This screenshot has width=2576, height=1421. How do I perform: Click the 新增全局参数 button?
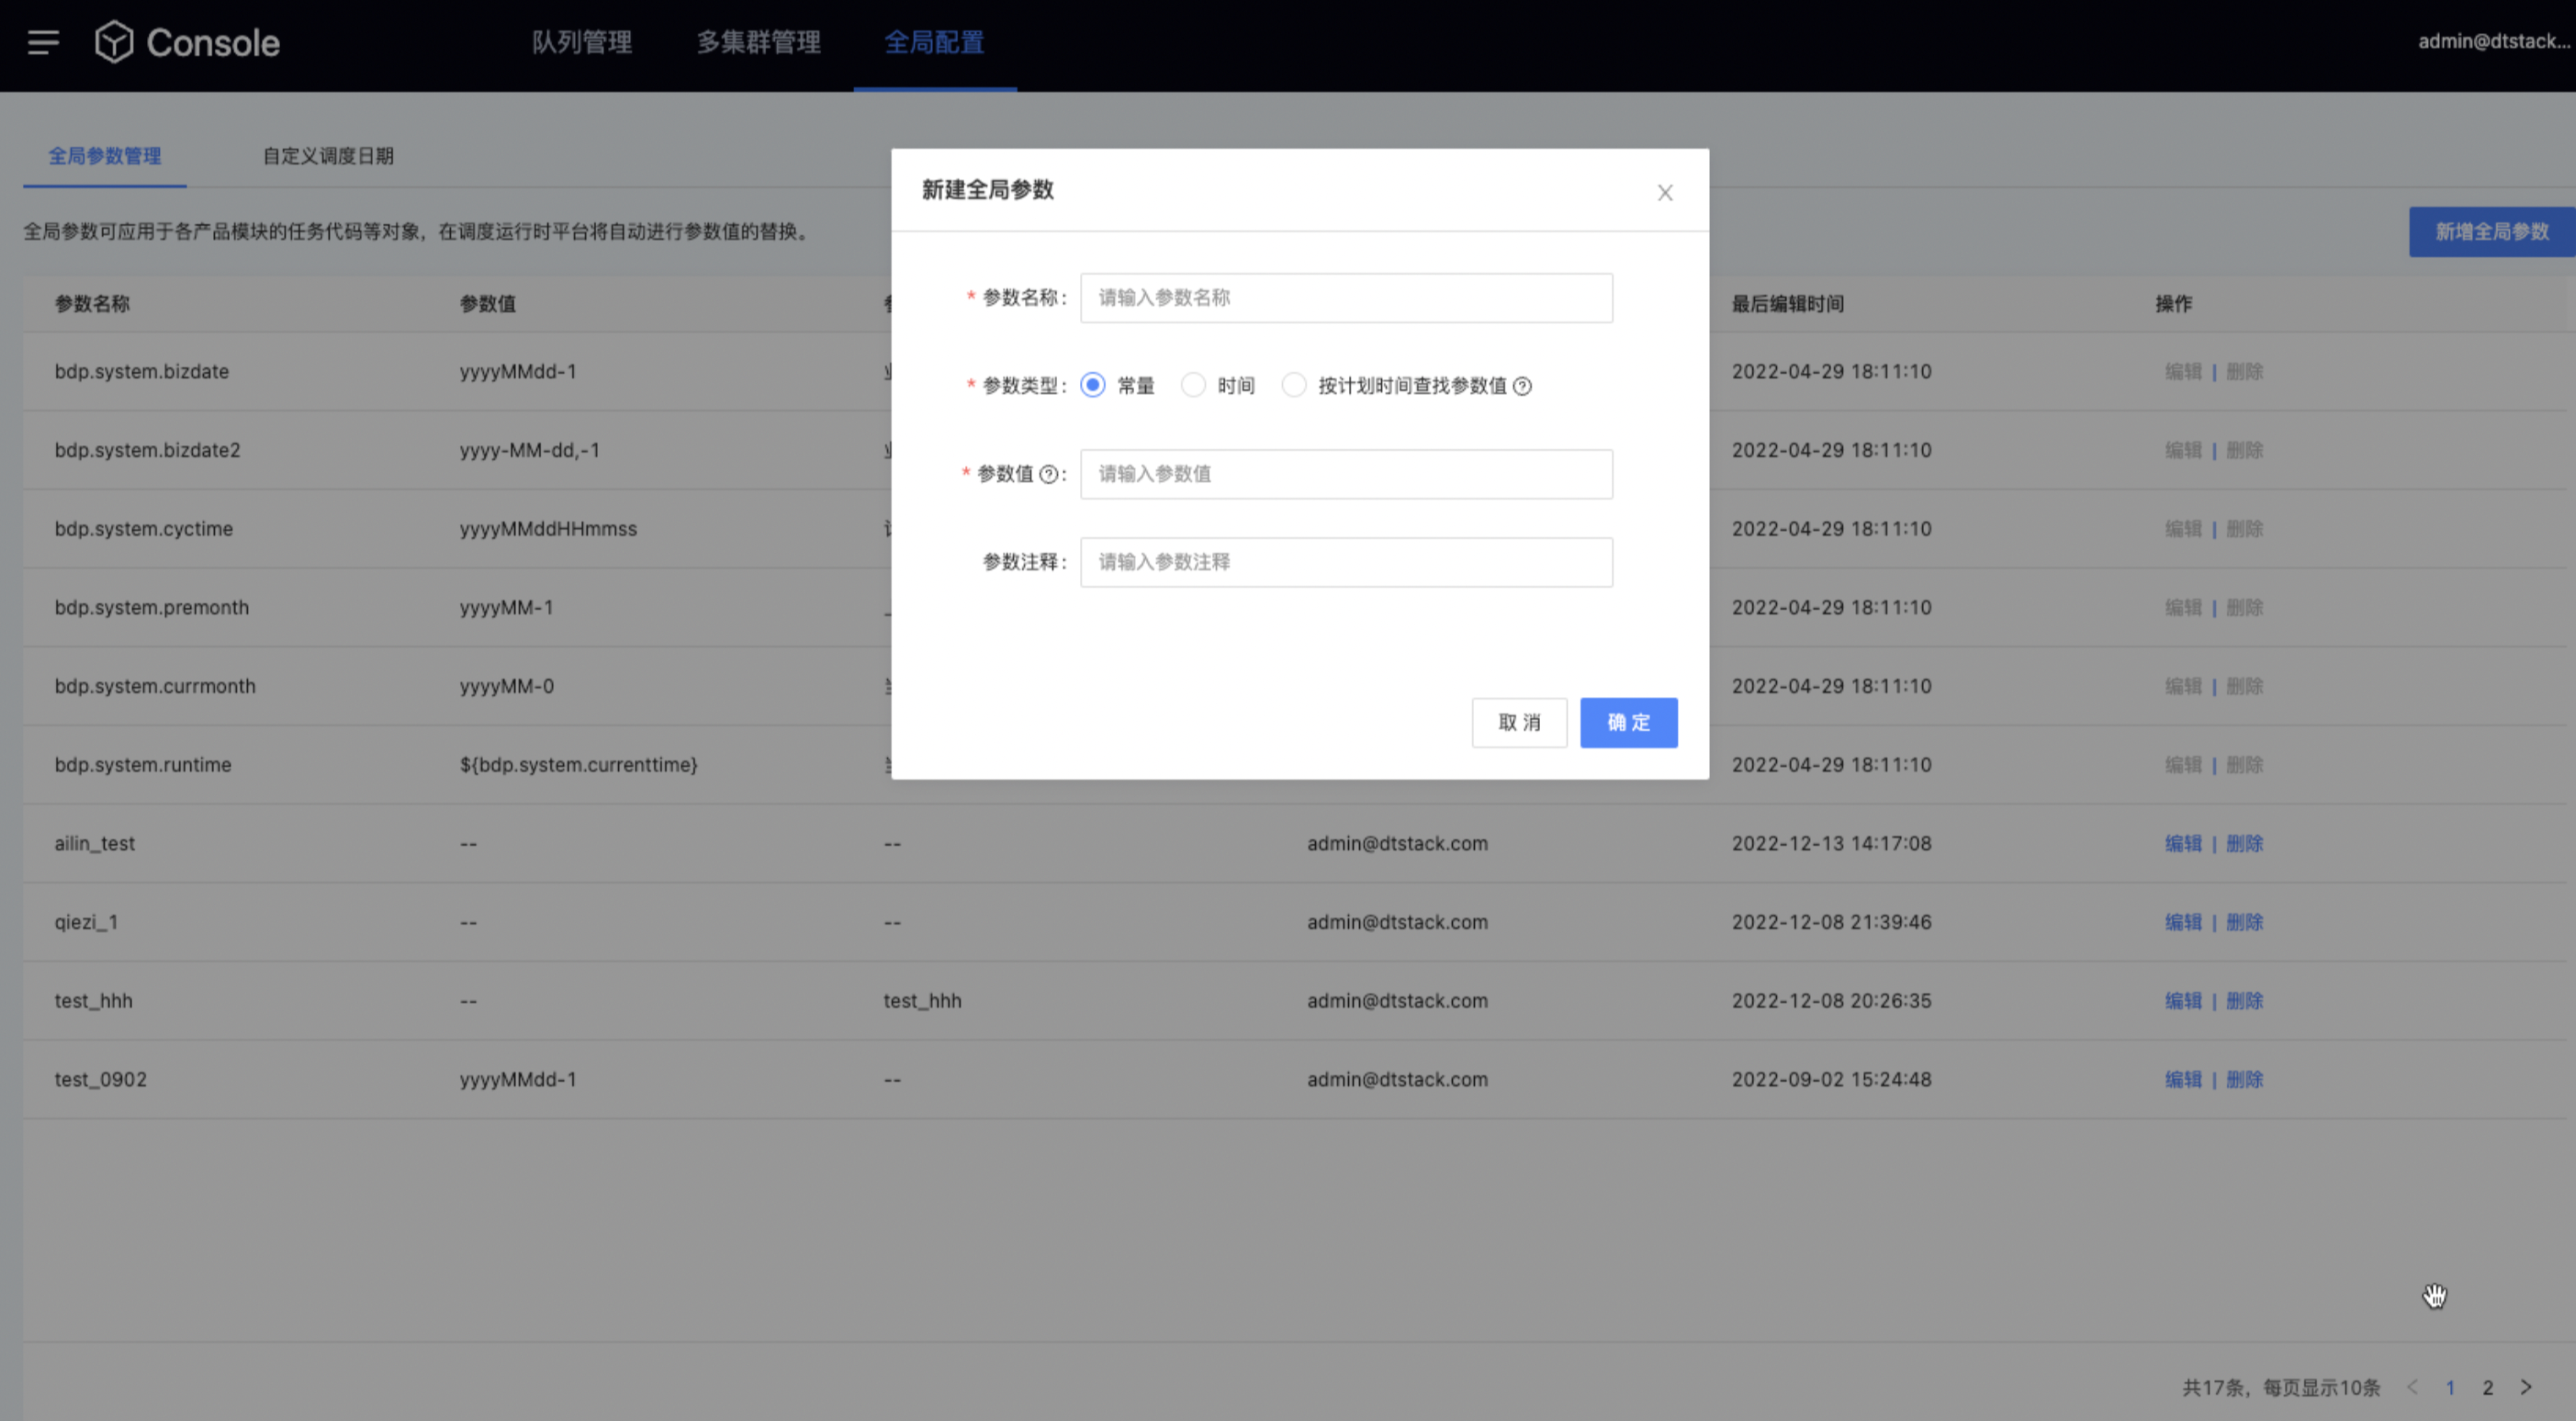click(x=2492, y=232)
